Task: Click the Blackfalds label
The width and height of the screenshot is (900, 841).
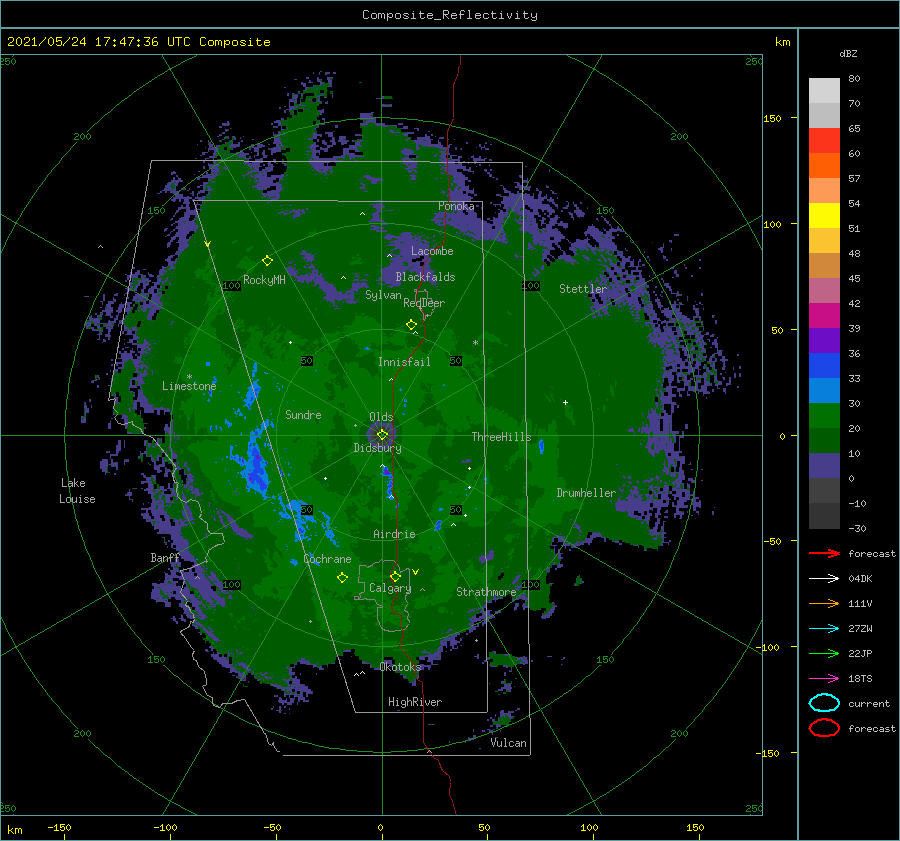Action: (x=425, y=277)
